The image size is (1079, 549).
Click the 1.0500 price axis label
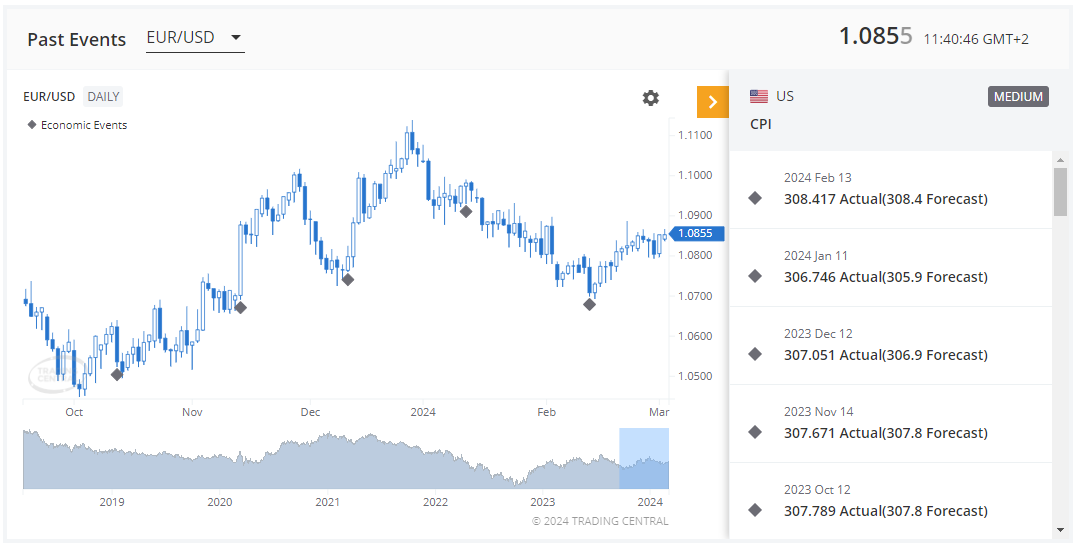click(695, 376)
